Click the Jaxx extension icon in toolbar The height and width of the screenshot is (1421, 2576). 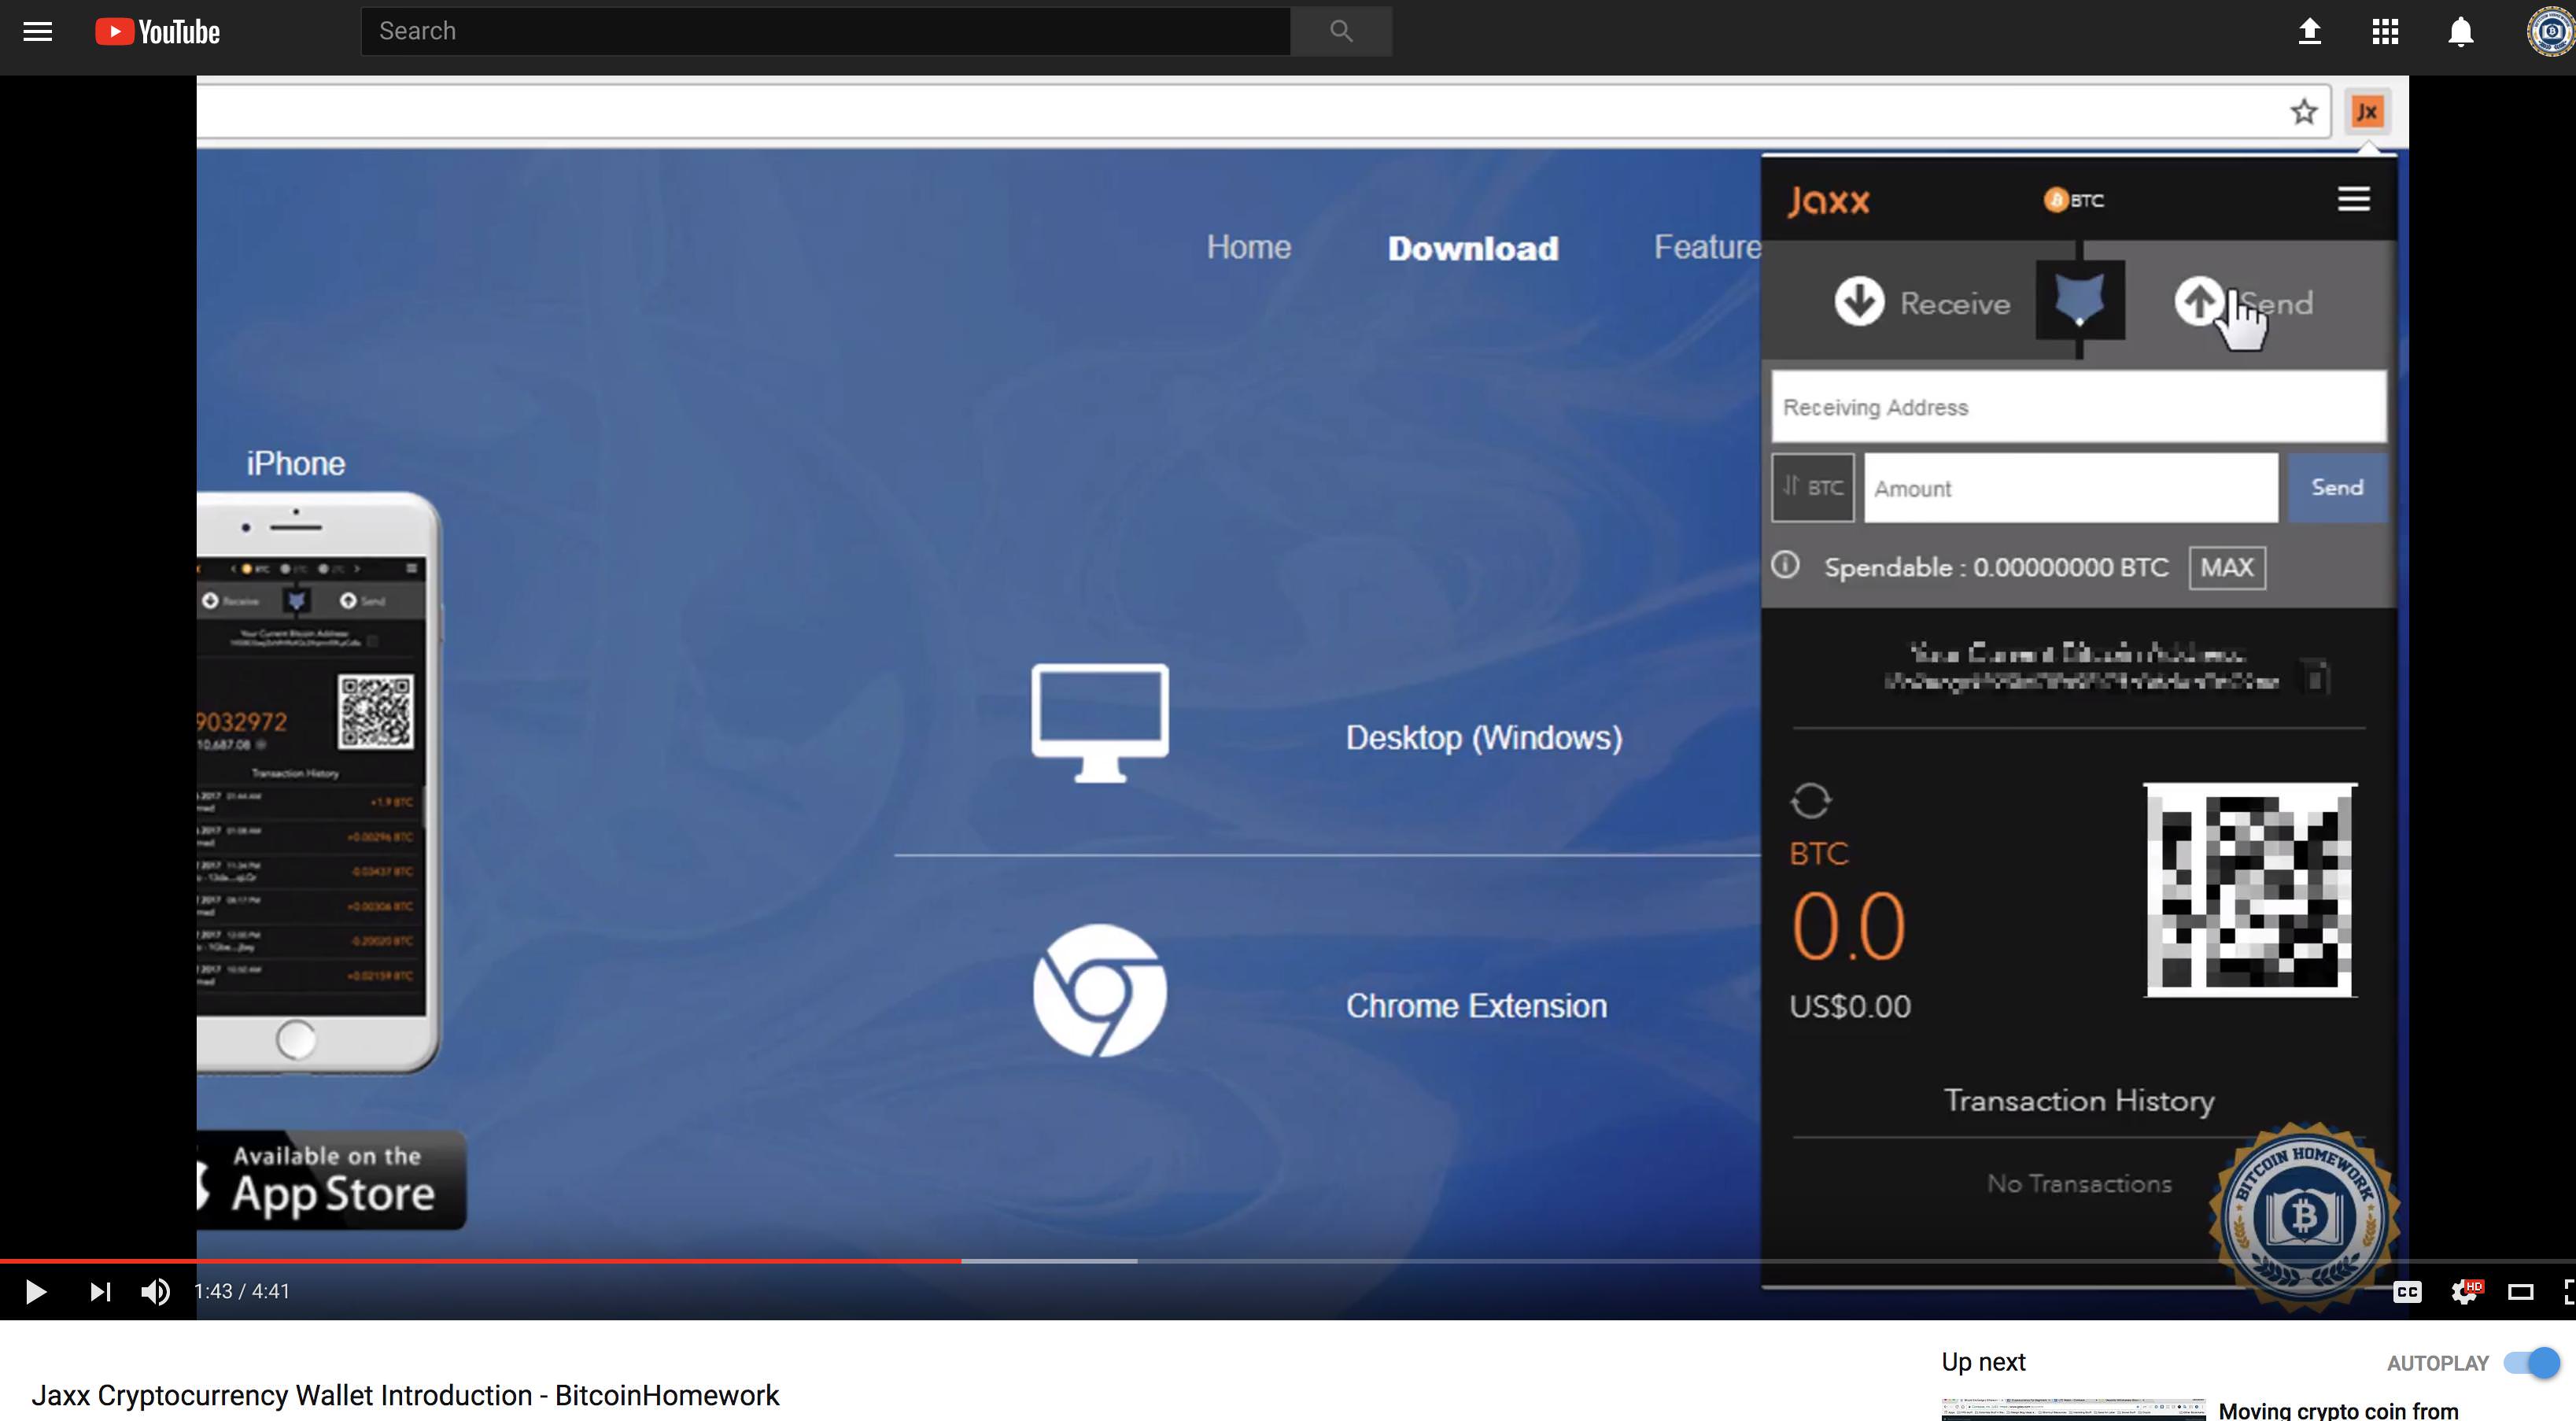[2367, 111]
